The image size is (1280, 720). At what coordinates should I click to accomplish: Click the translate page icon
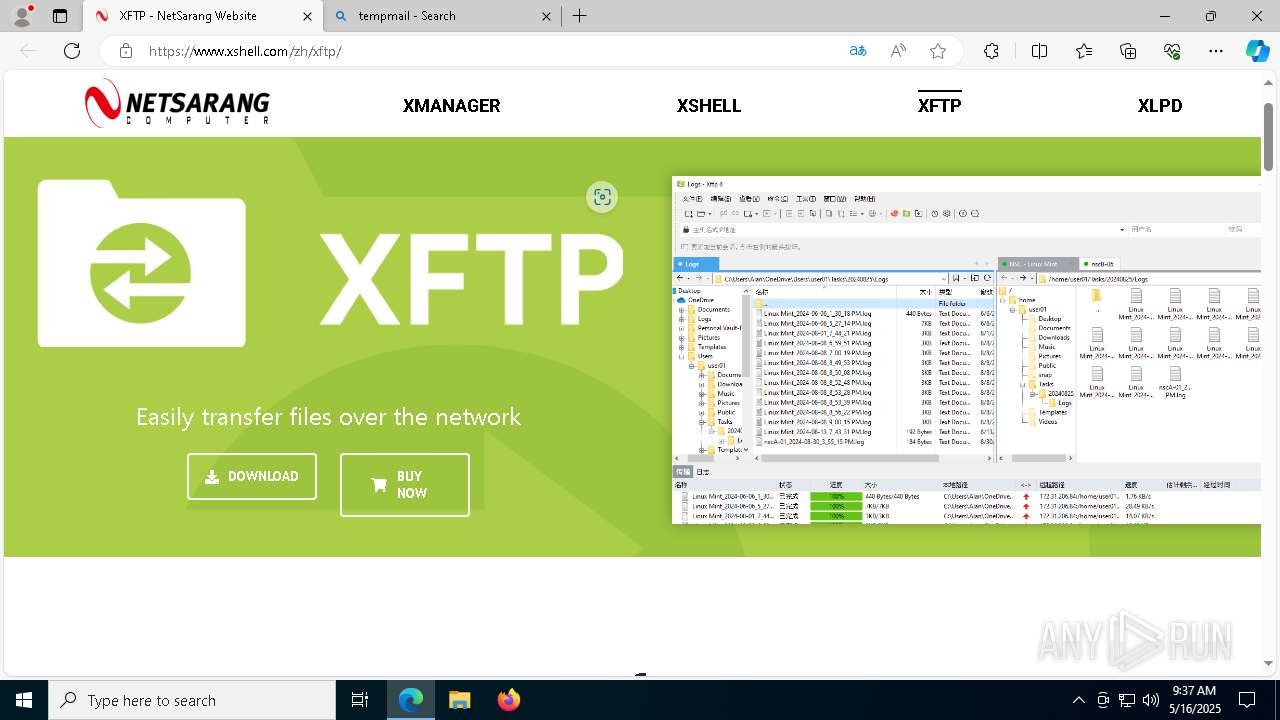pyautogui.click(x=858, y=51)
